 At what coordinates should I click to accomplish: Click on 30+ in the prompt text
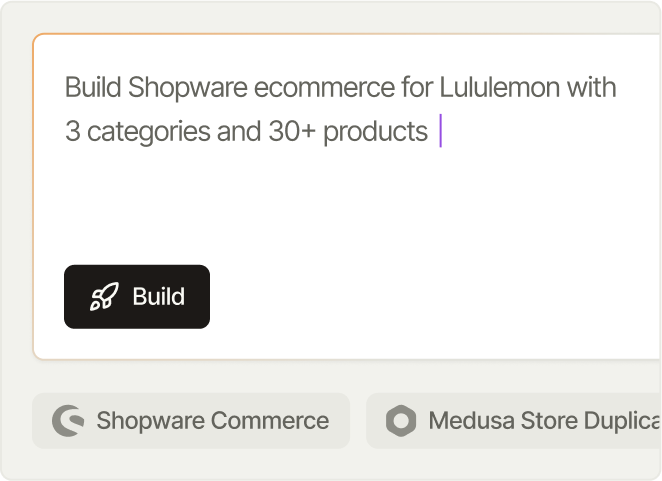click(x=292, y=131)
